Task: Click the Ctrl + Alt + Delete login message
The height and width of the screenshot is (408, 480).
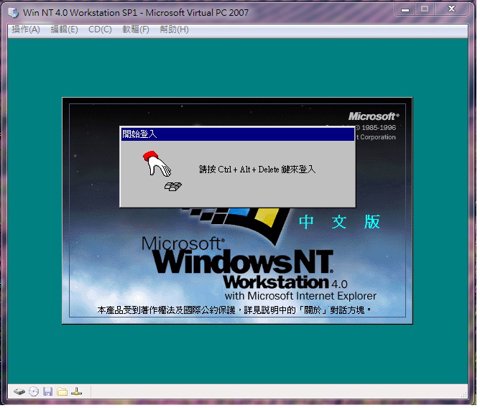Action: pyautogui.click(x=257, y=169)
